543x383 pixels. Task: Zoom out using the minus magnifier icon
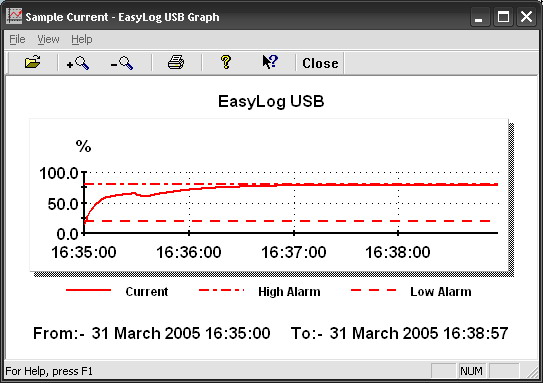coord(122,63)
